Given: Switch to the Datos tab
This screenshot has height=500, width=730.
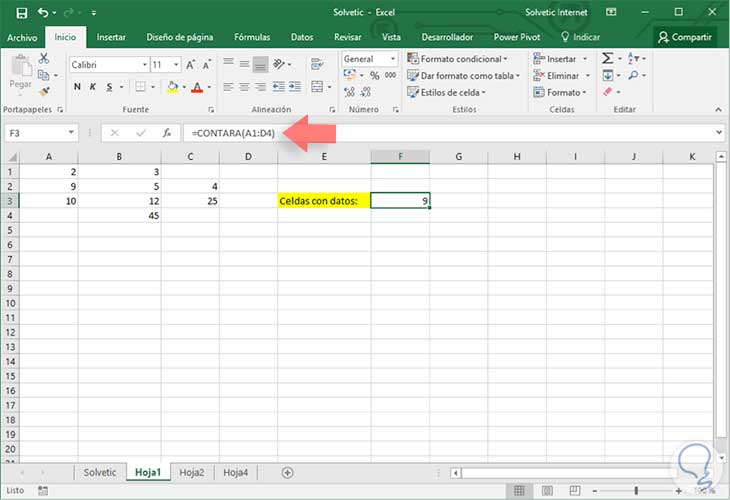Looking at the screenshot, I should tap(302, 37).
